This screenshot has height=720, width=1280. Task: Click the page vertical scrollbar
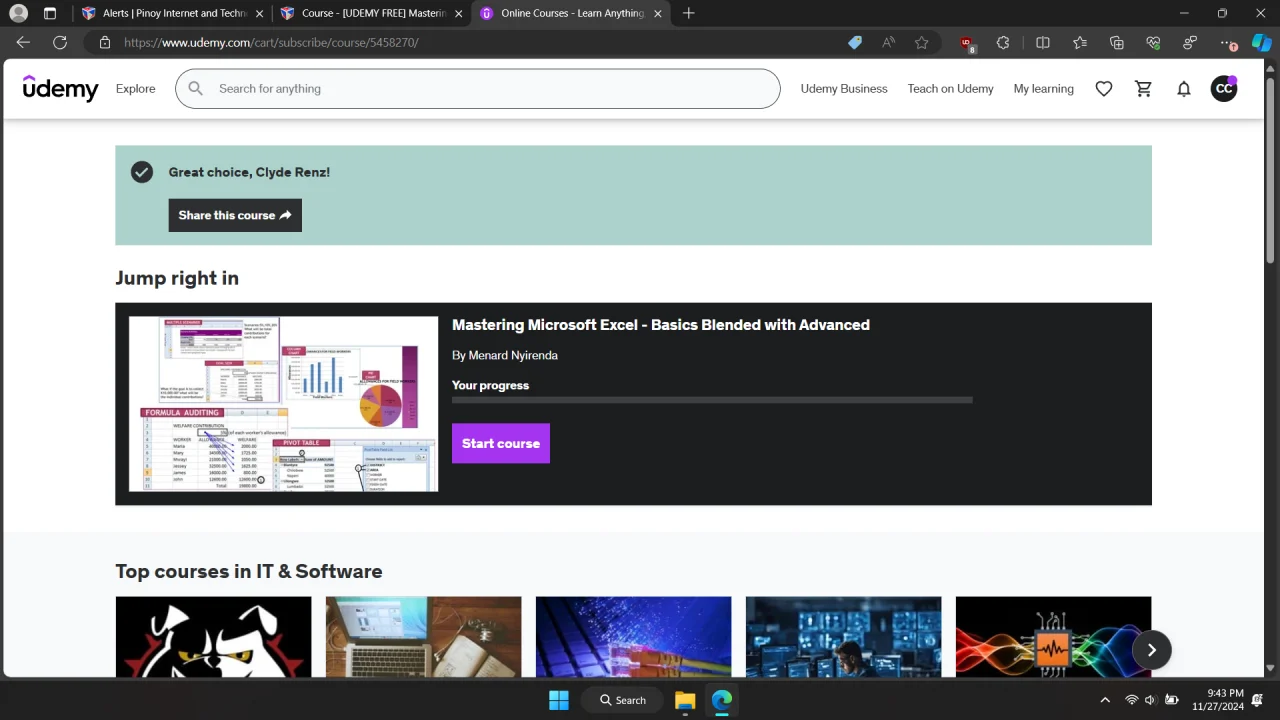coord(1271,170)
